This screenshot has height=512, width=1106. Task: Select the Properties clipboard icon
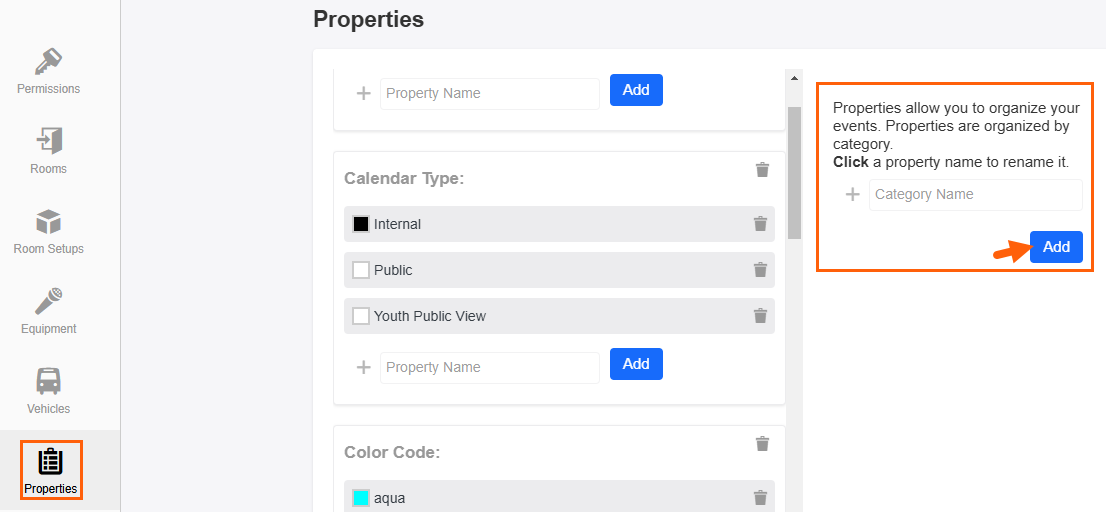(x=50, y=462)
